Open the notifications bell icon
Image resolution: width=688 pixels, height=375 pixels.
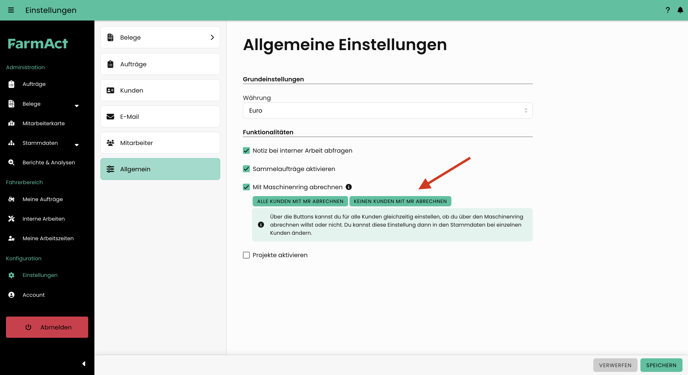pos(680,10)
